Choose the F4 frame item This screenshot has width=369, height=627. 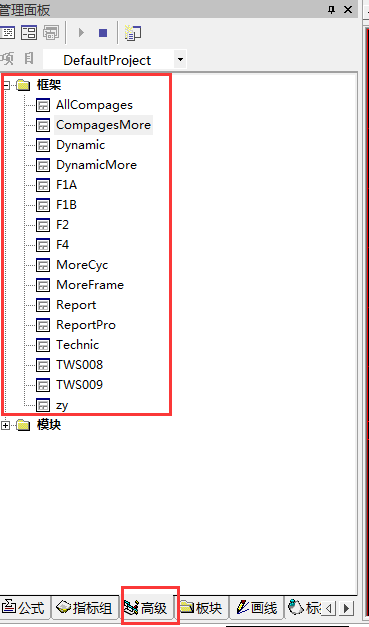click(x=62, y=245)
